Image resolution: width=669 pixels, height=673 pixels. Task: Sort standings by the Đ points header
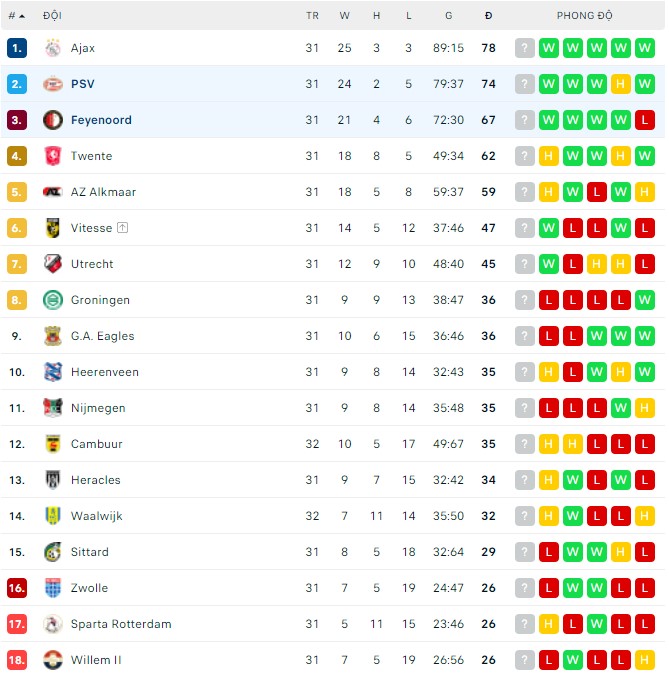pyautogui.click(x=488, y=16)
